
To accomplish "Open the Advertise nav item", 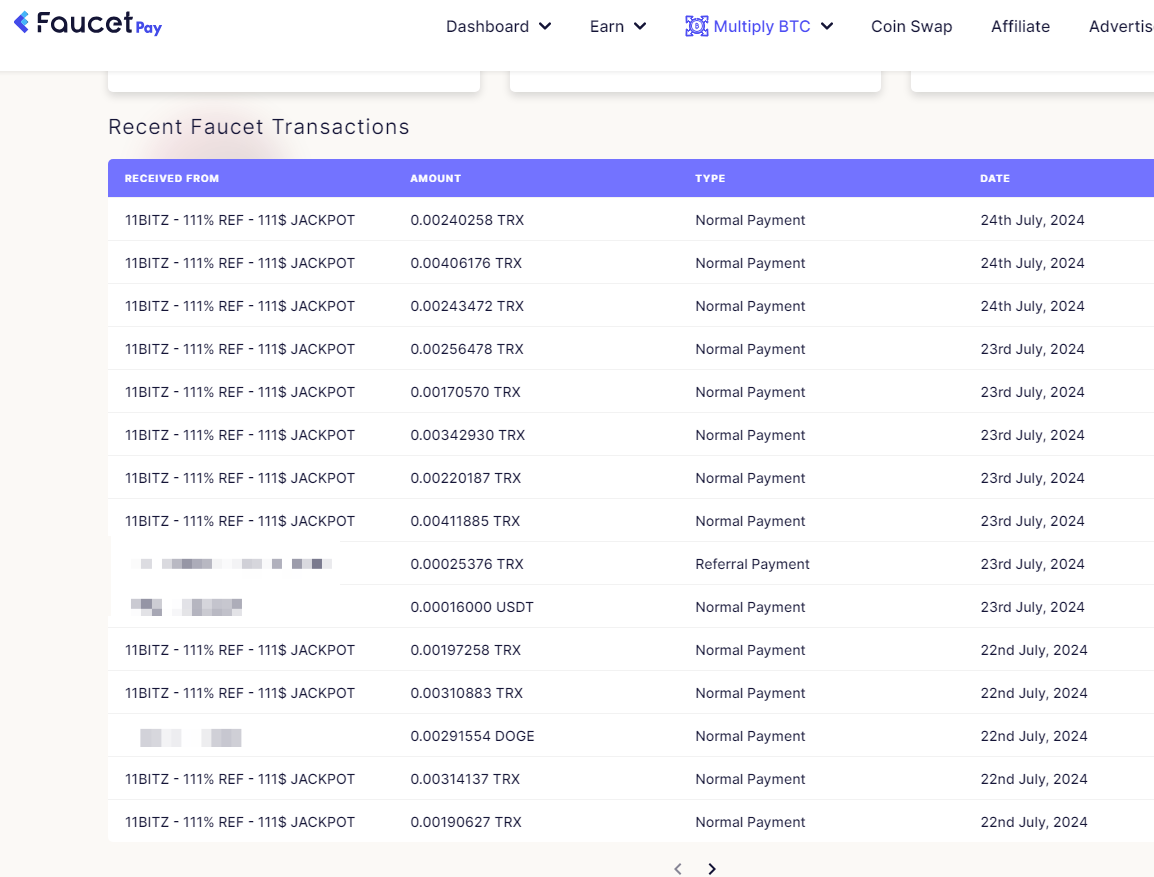I will [1121, 26].
